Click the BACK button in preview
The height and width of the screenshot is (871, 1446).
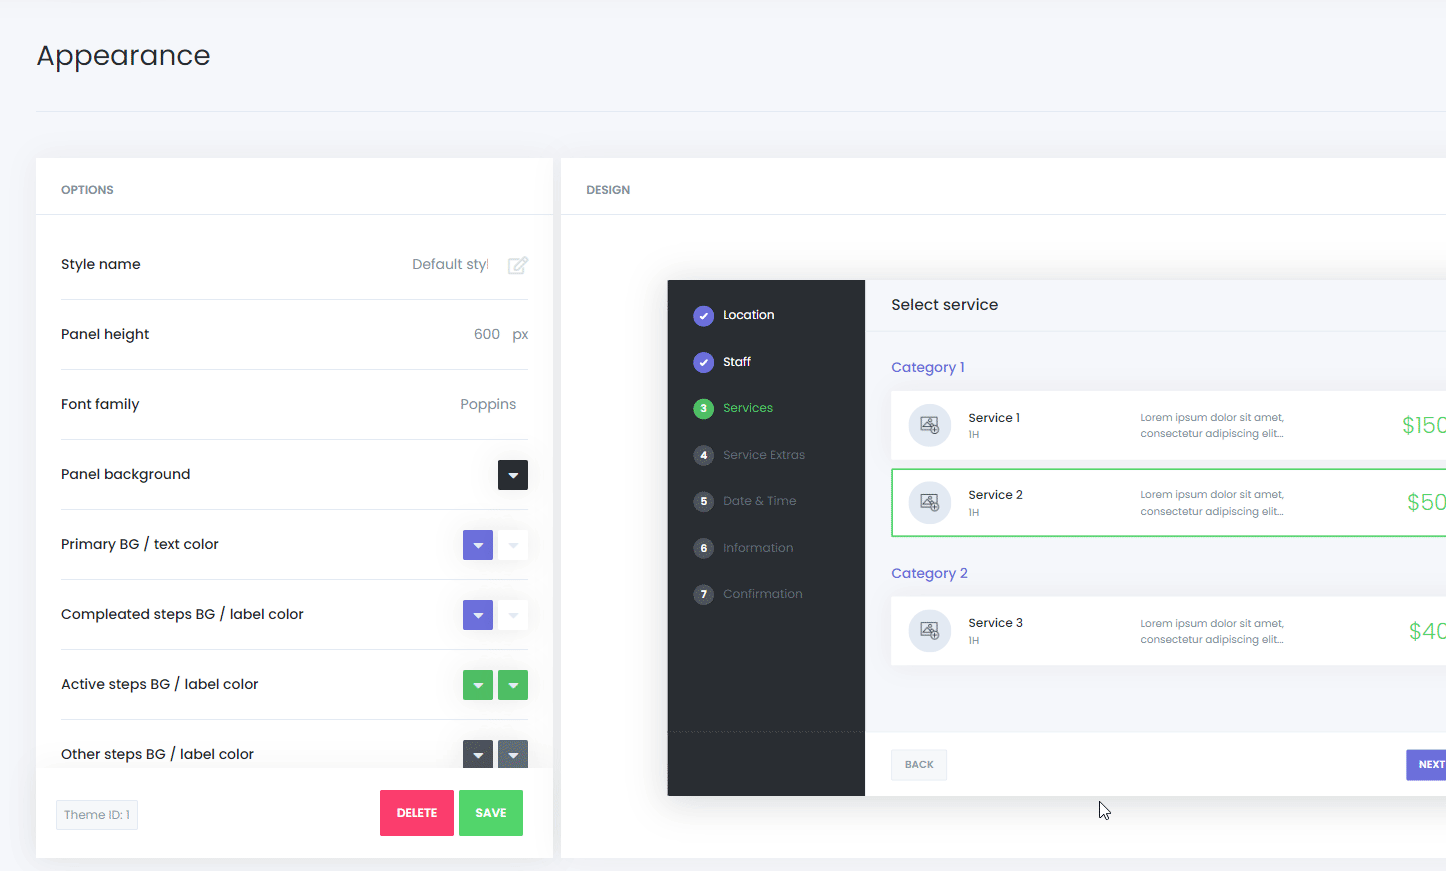pyautogui.click(x=919, y=765)
